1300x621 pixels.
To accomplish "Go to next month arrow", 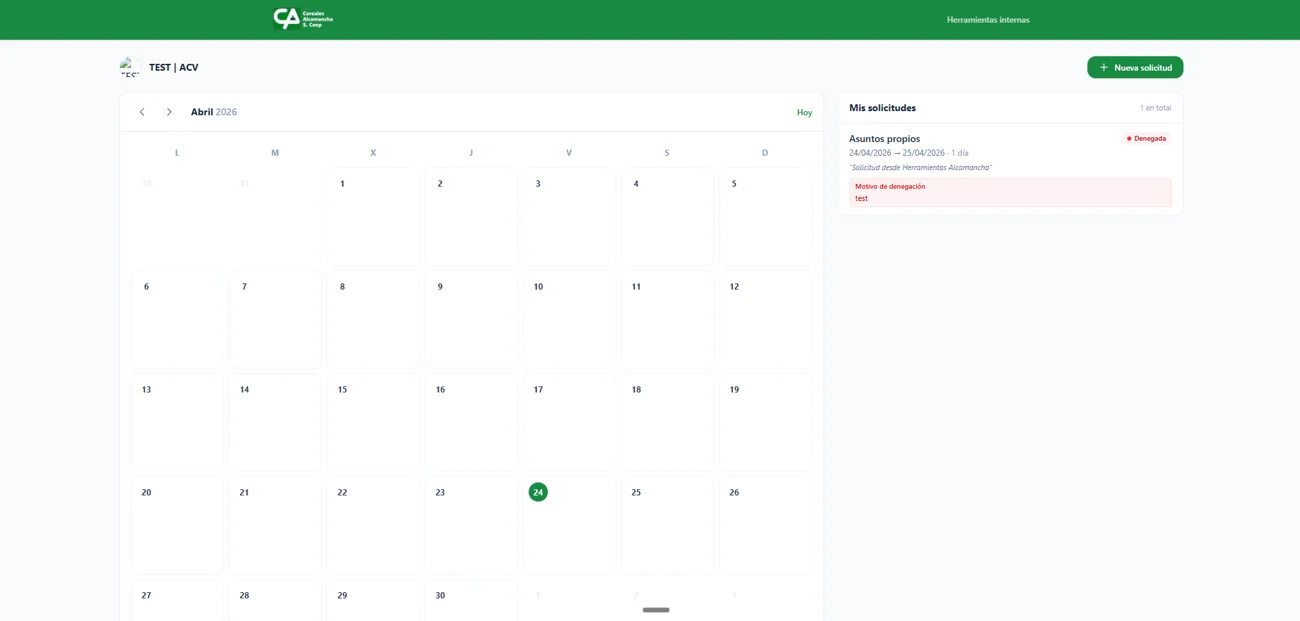I will pyautogui.click(x=169, y=112).
